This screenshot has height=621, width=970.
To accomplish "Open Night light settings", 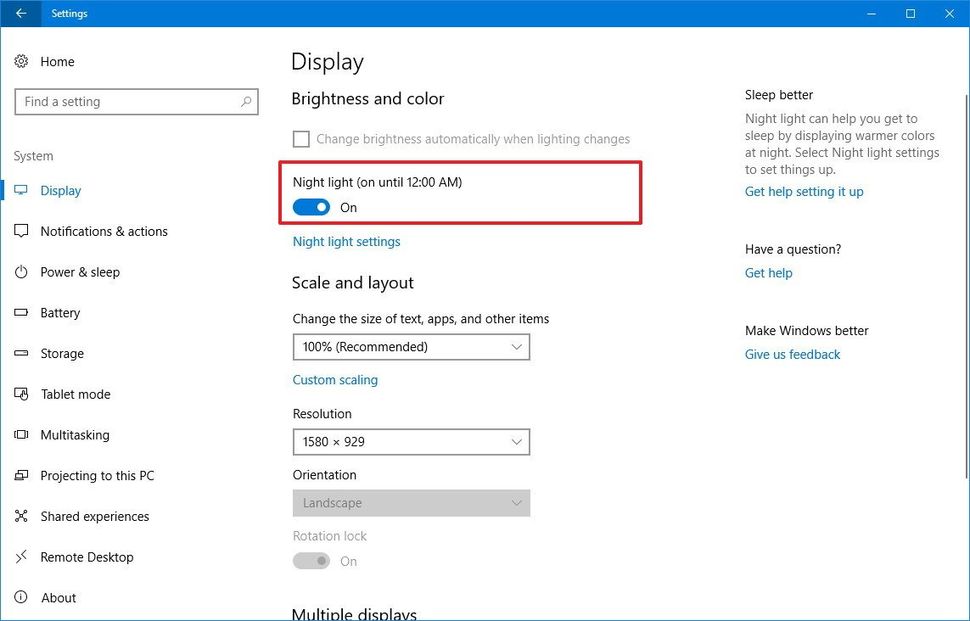I will click(x=346, y=241).
